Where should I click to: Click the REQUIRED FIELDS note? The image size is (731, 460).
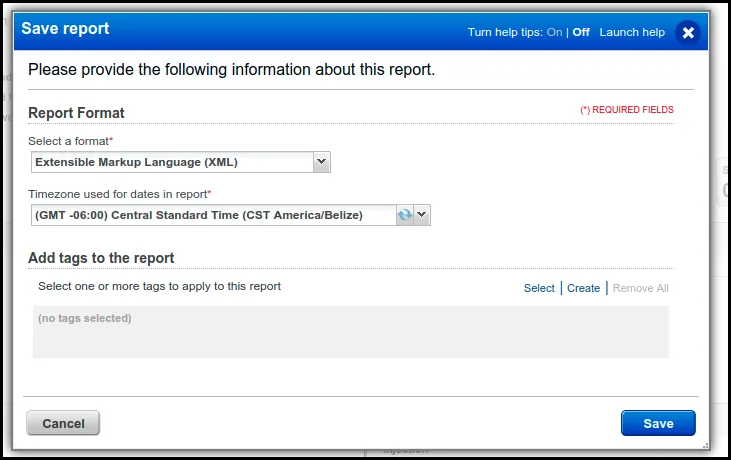point(627,110)
